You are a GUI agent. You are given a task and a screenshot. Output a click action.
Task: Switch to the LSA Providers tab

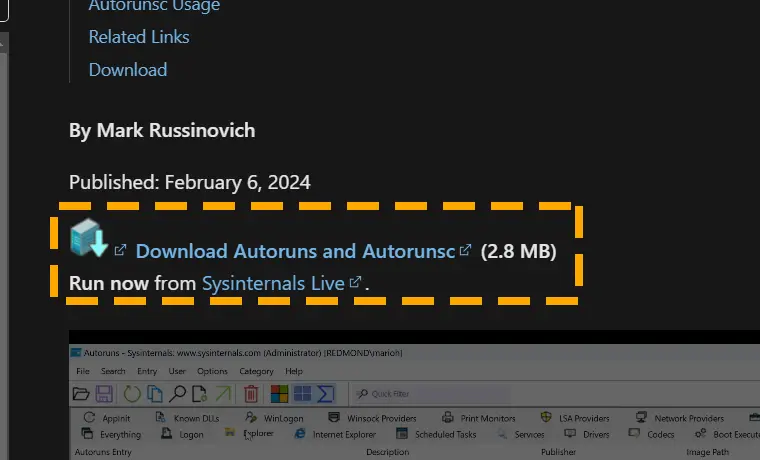575,418
